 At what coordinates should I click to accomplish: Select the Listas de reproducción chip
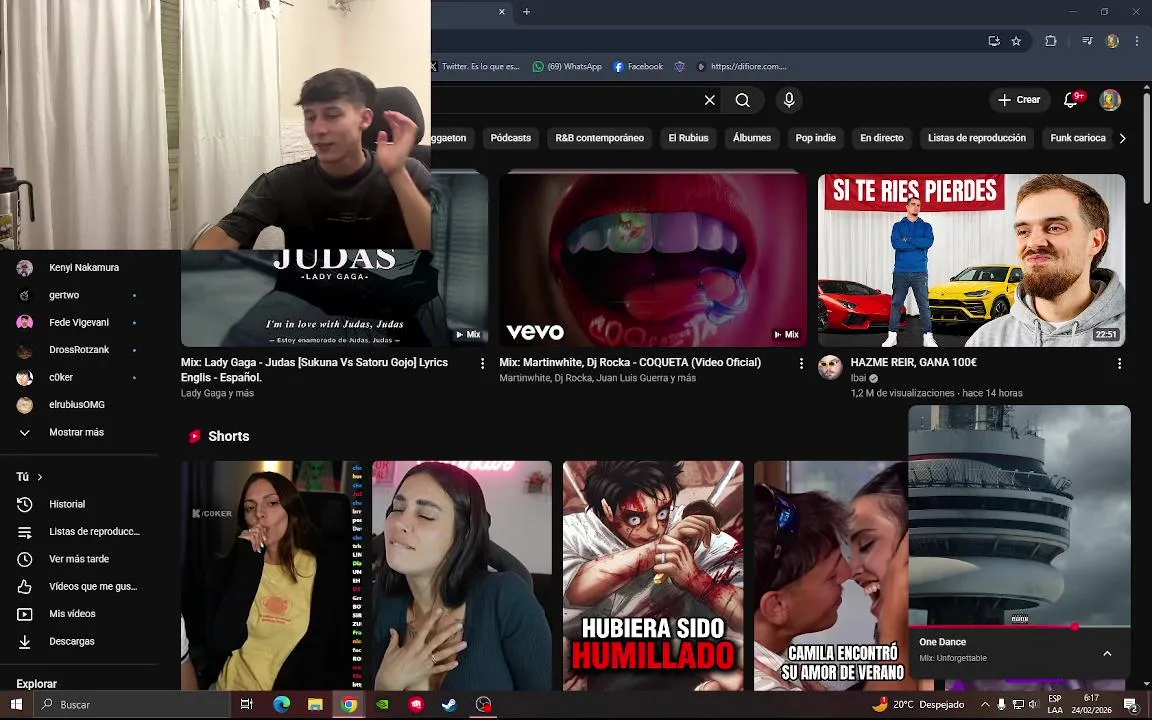click(976, 138)
